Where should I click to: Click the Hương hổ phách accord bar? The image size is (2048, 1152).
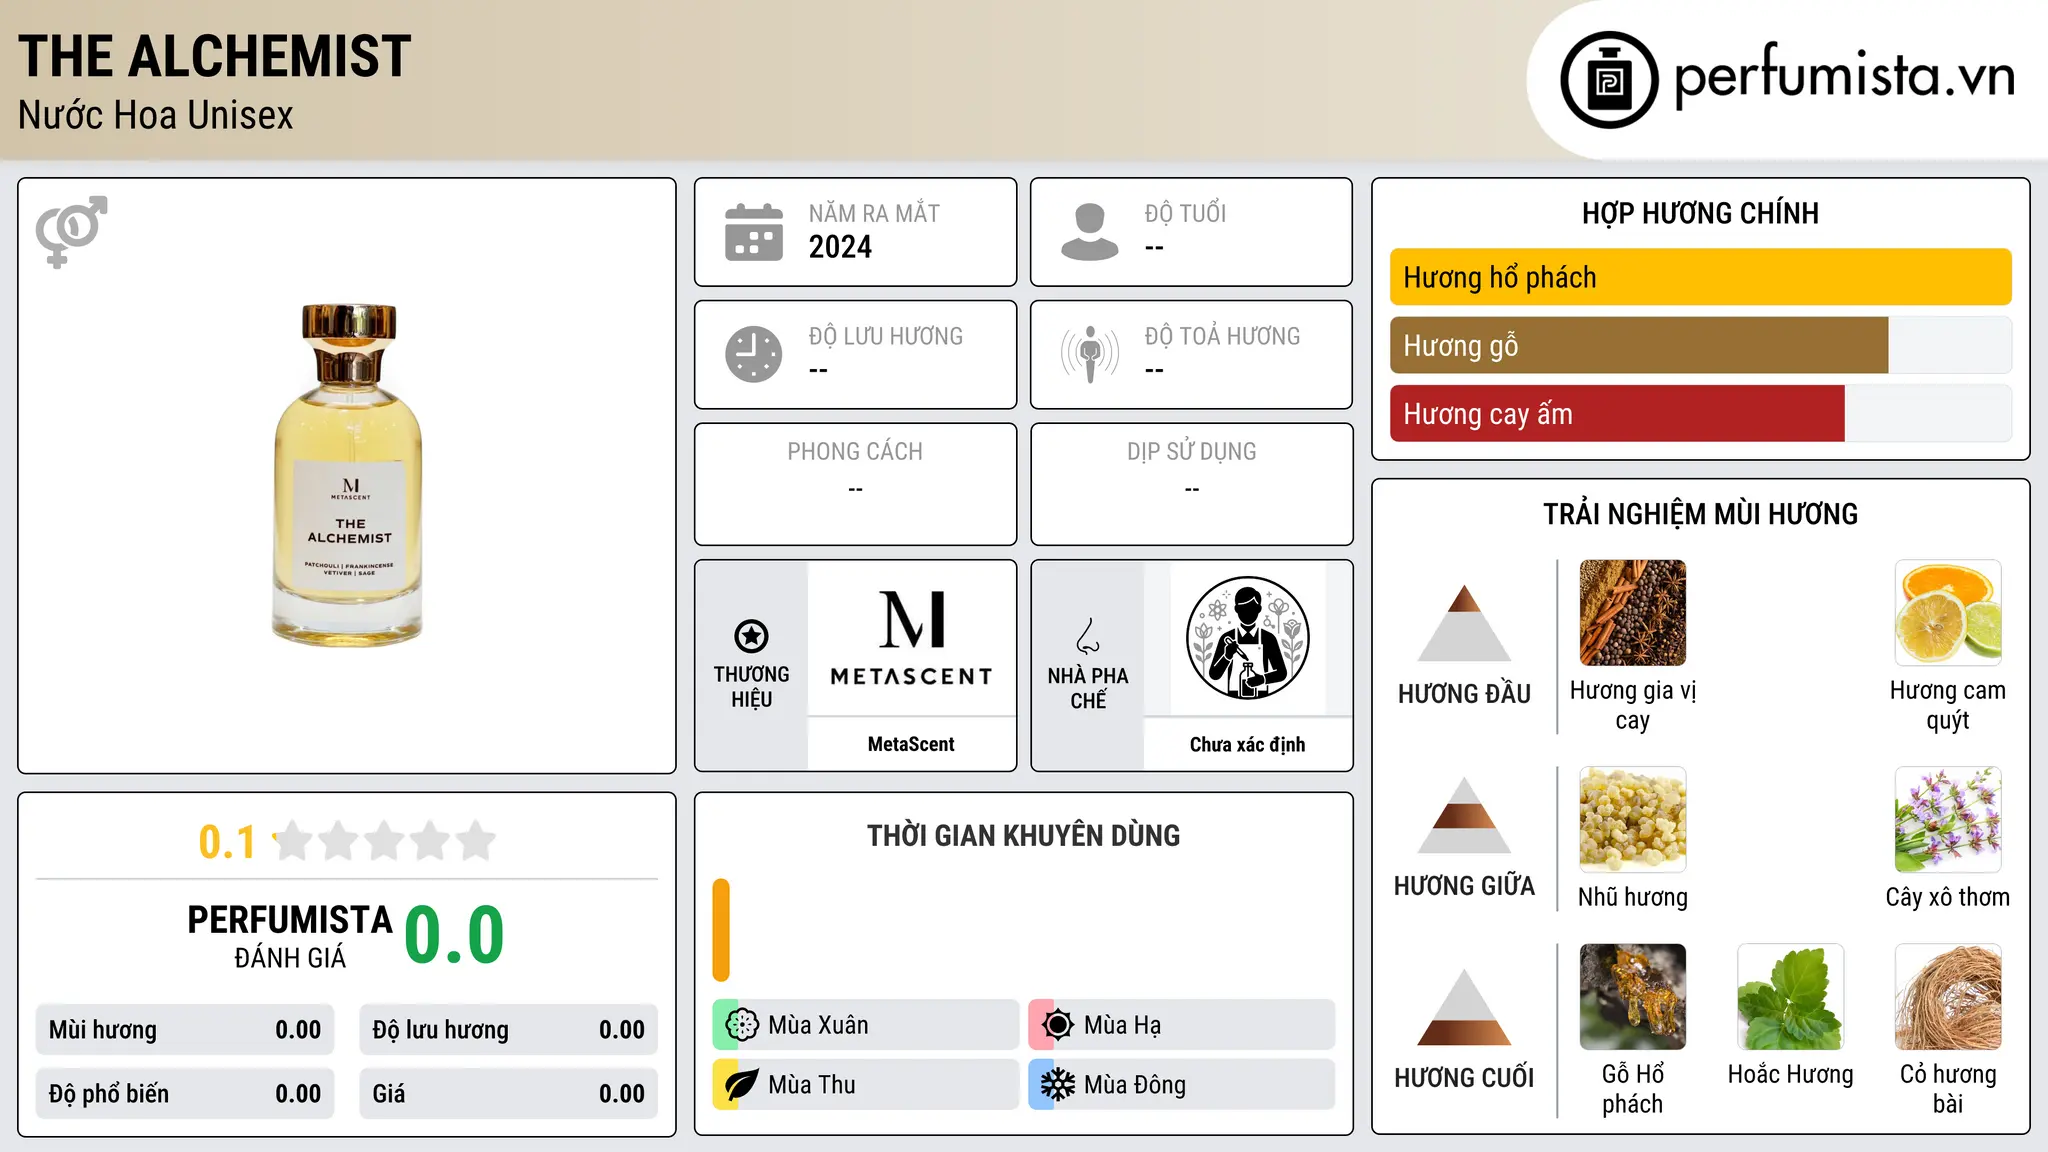[1700, 277]
